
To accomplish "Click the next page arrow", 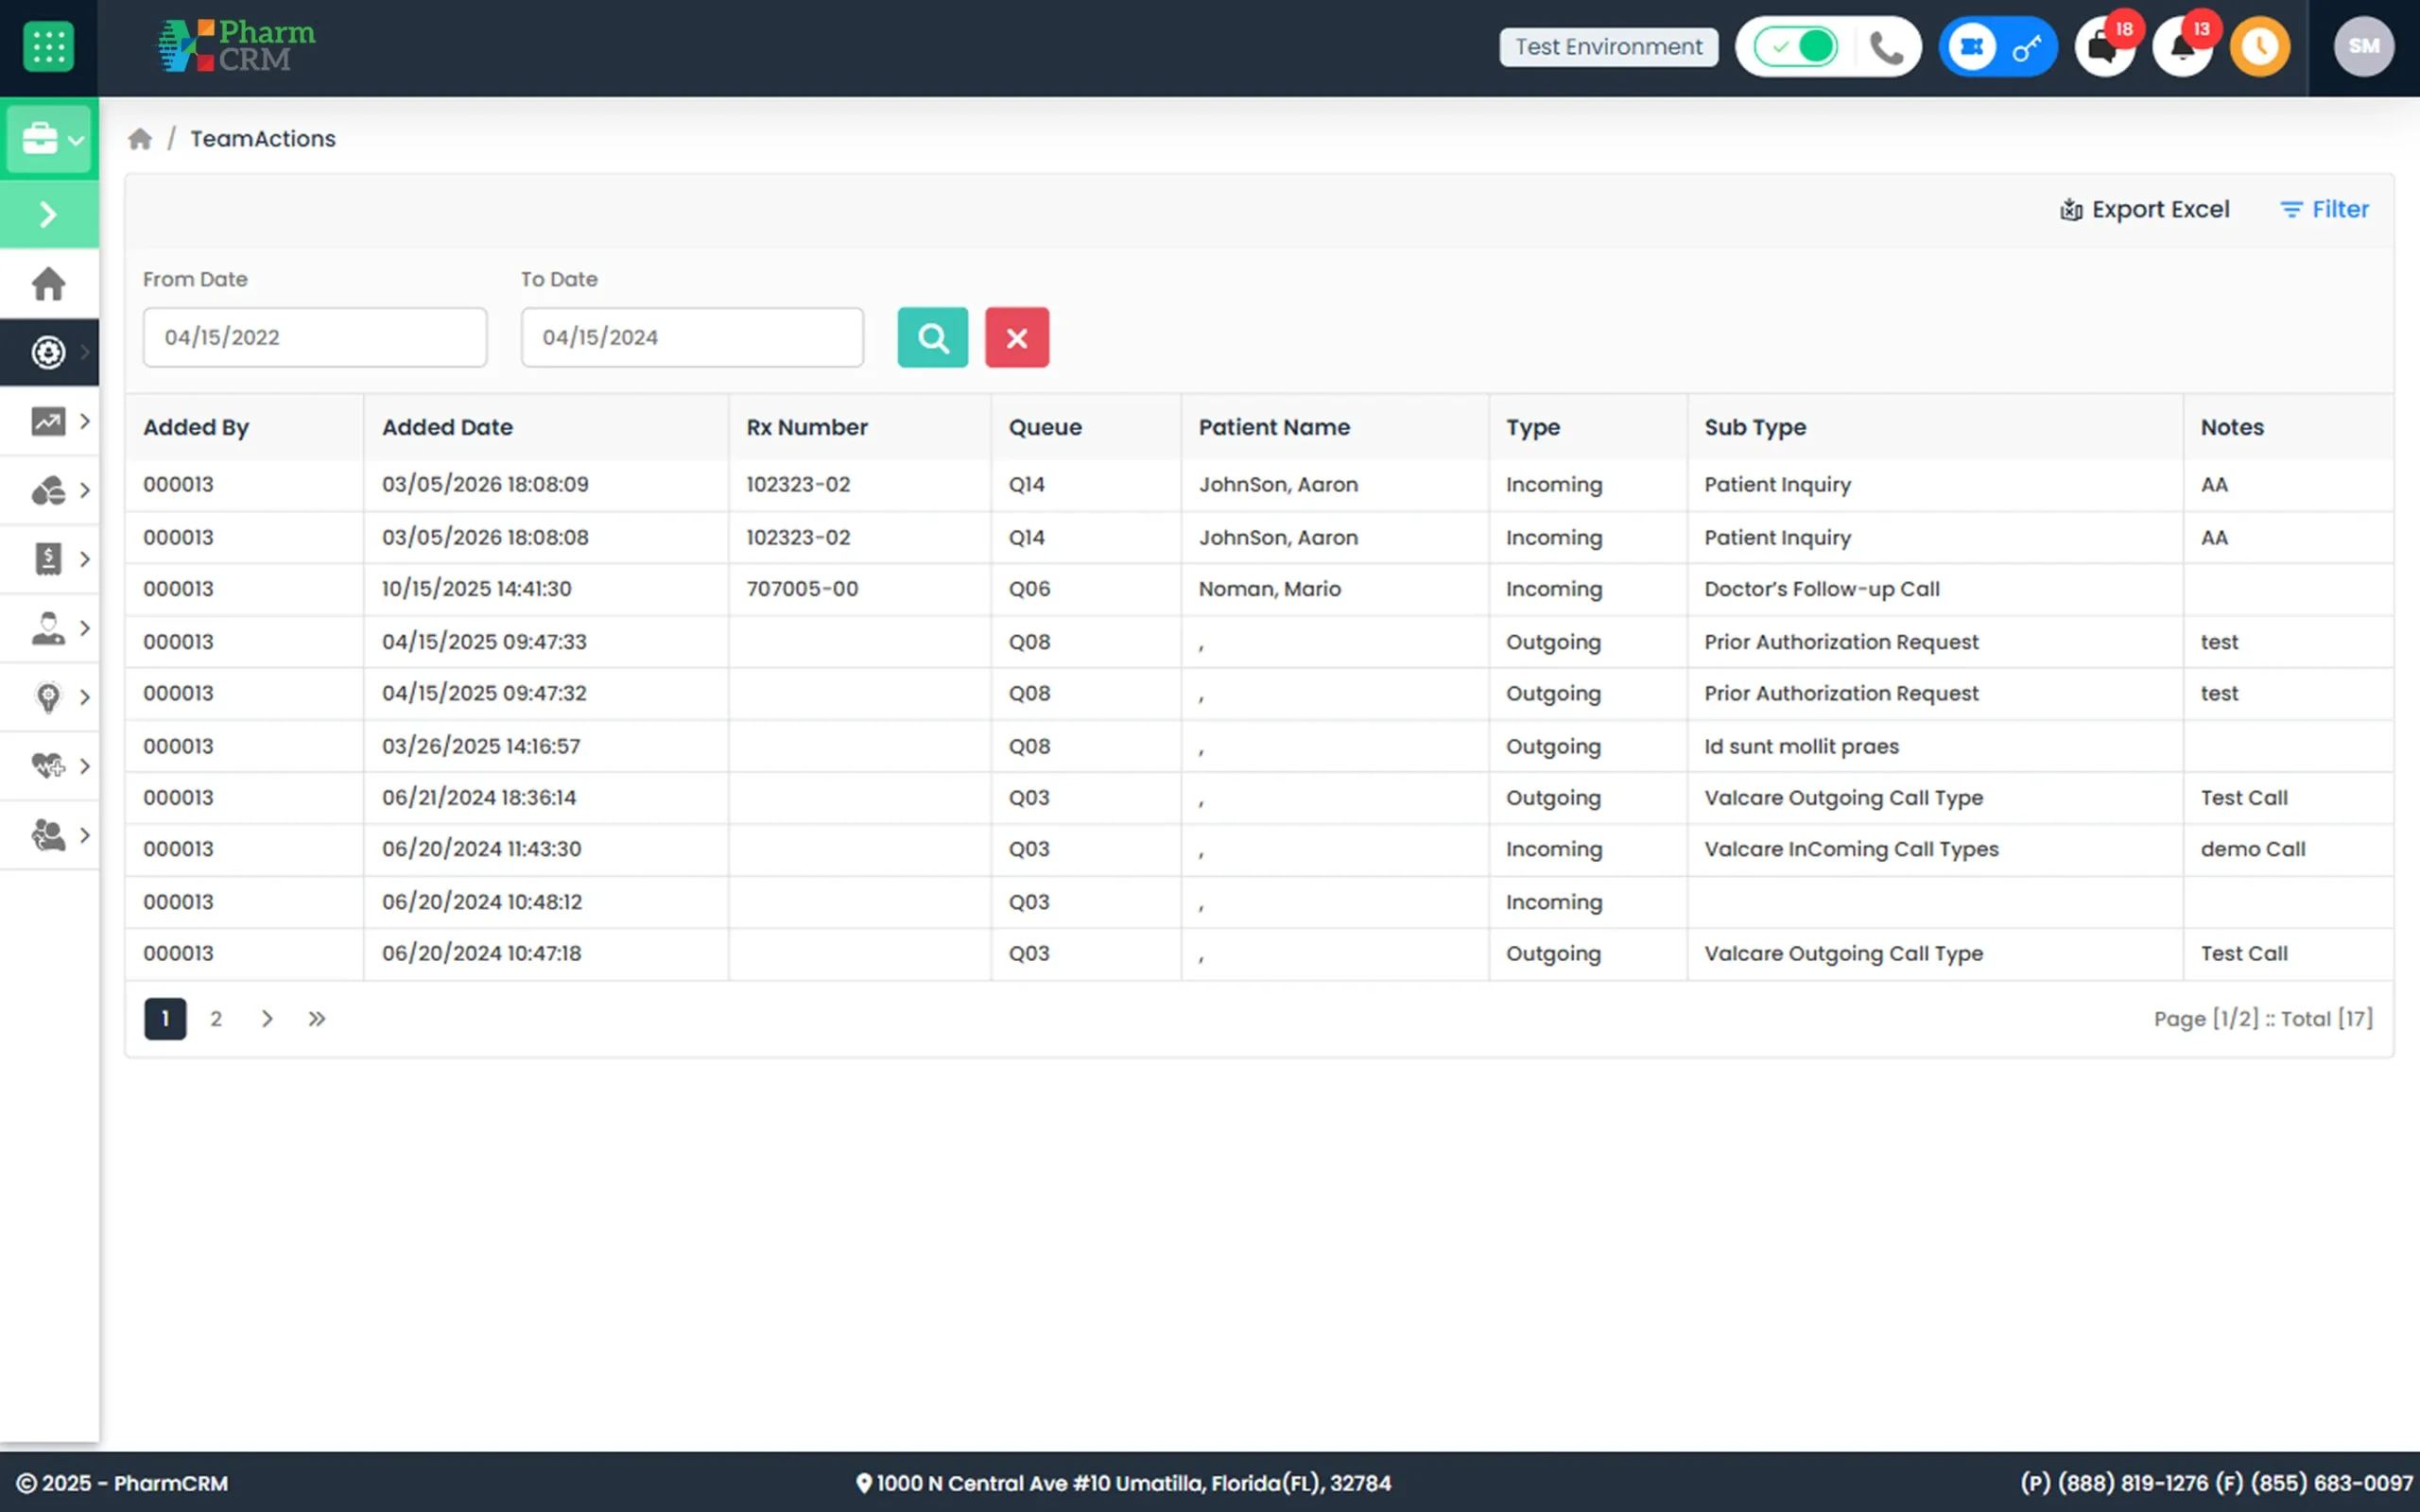I will [x=267, y=1019].
